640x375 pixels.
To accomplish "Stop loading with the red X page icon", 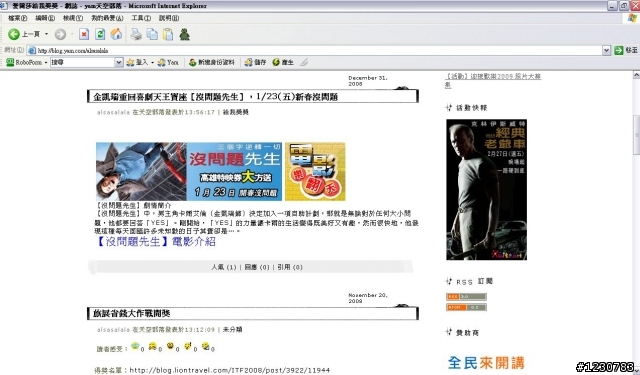I will tap(84, 34).
